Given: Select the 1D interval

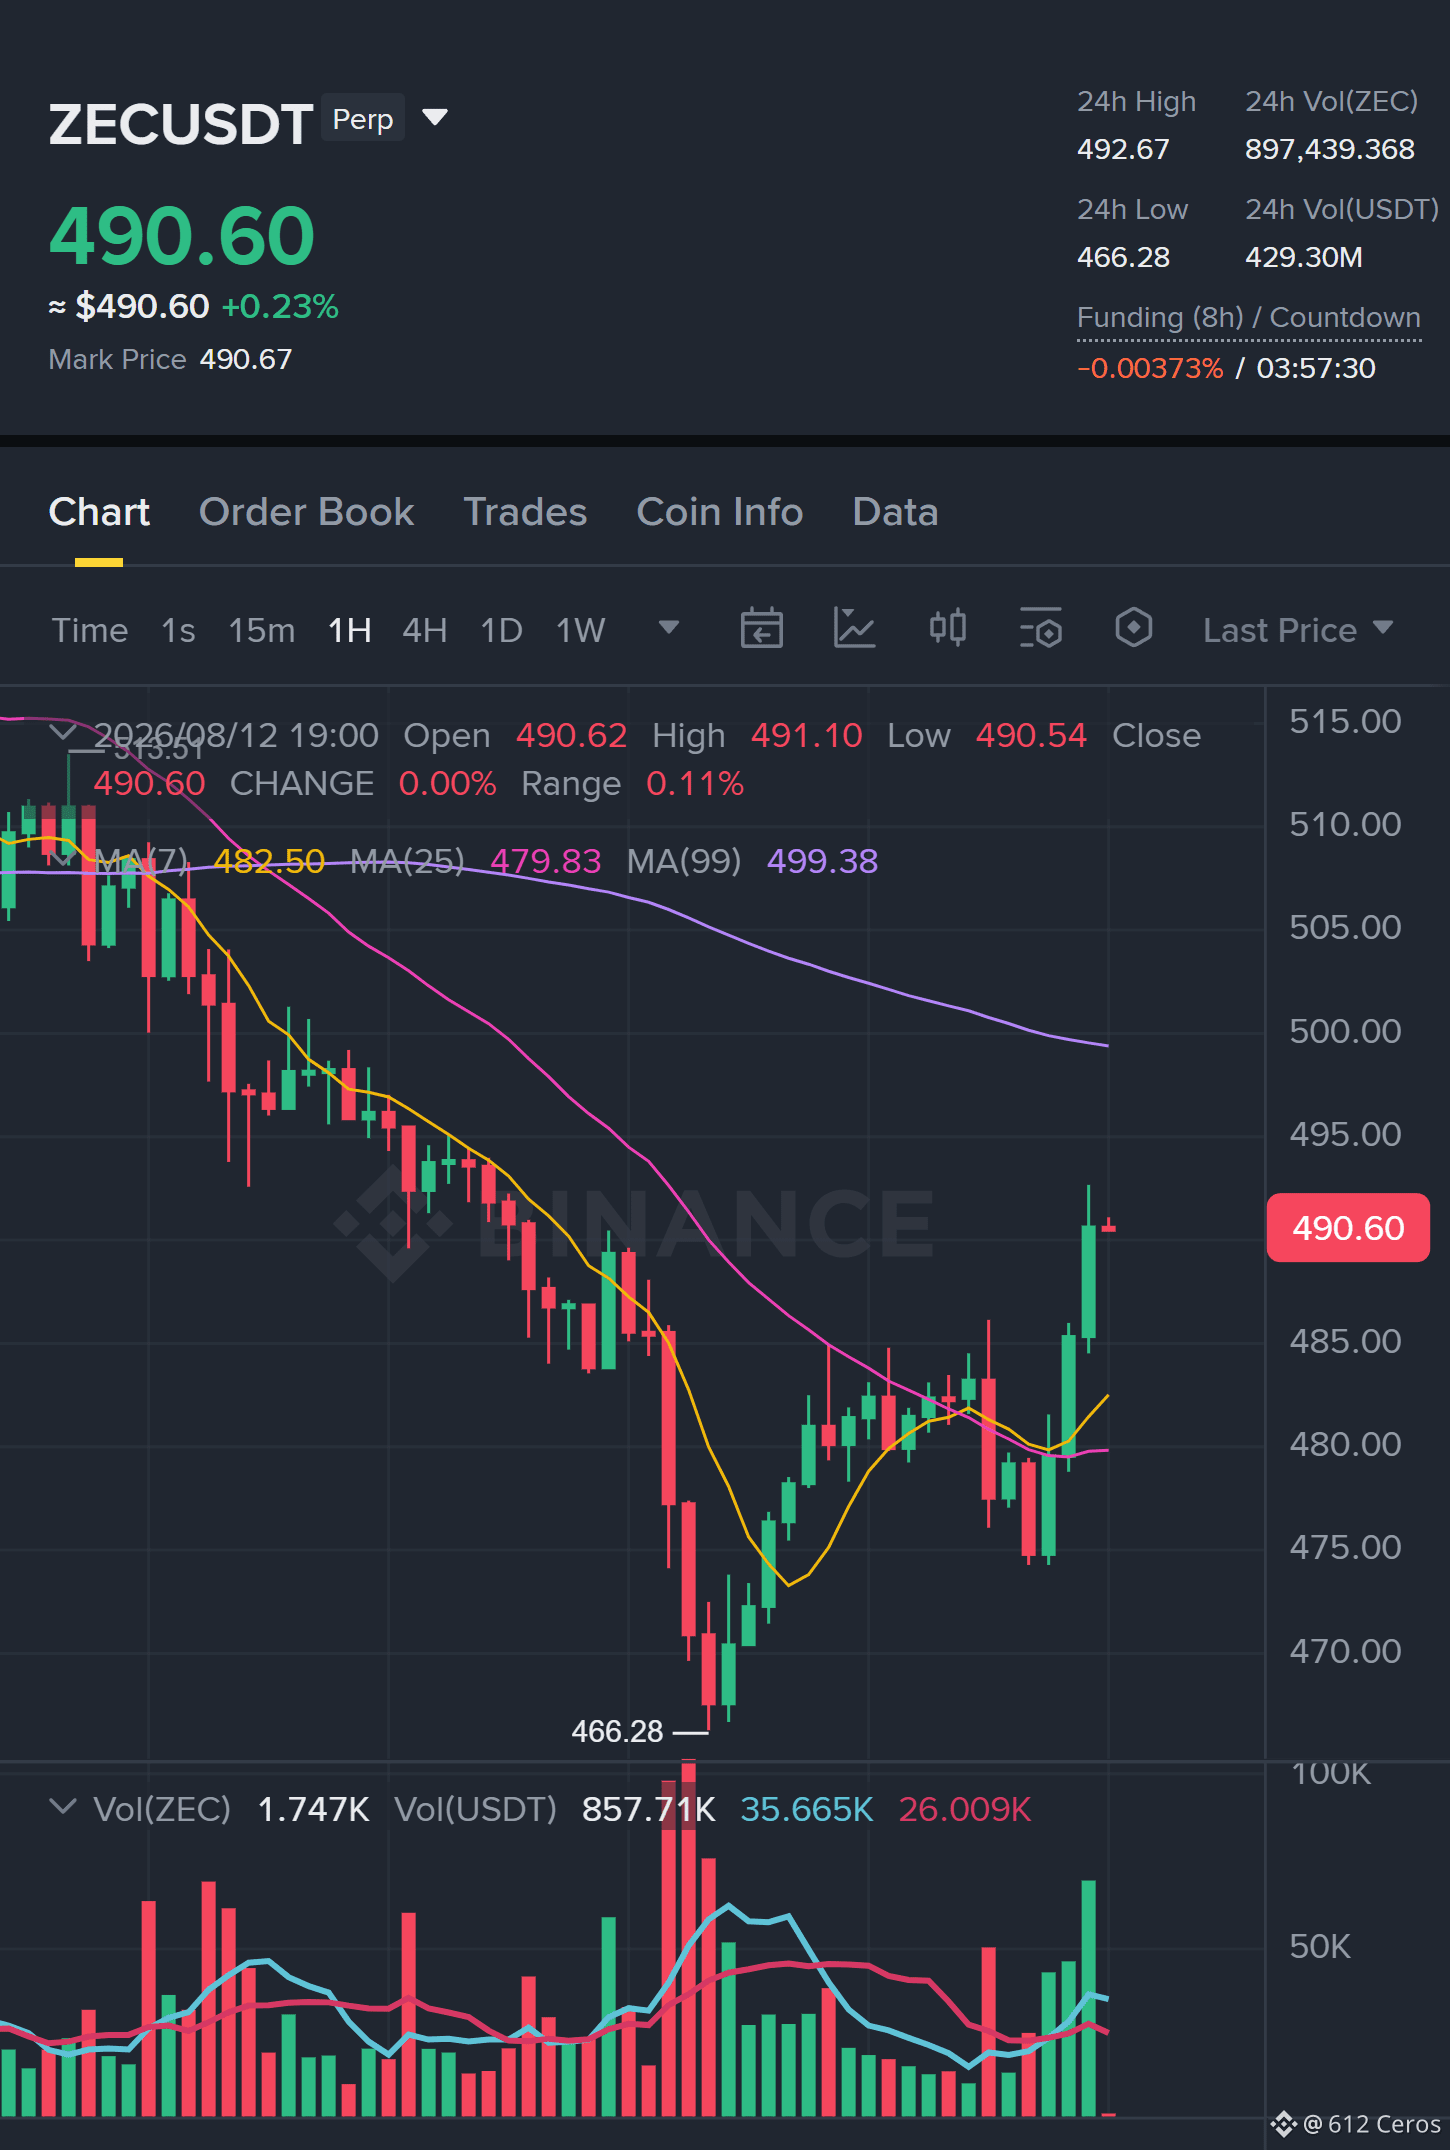Looking at the screenshot, I should coord(502,630).
